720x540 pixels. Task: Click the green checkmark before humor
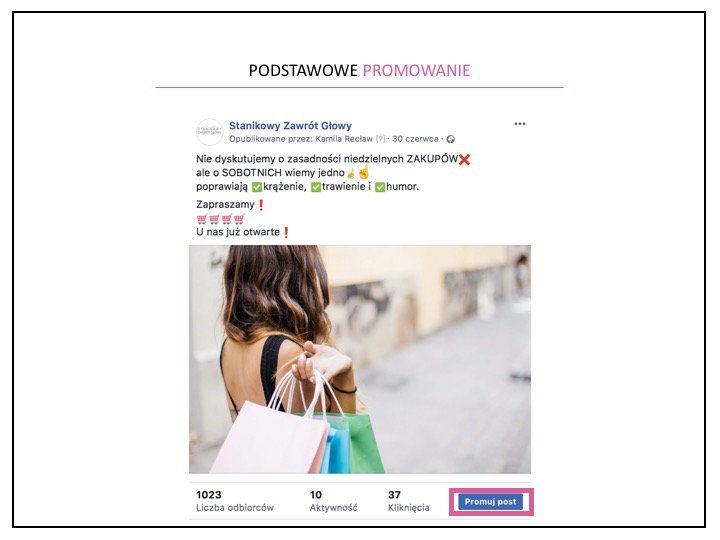(380, 187)
